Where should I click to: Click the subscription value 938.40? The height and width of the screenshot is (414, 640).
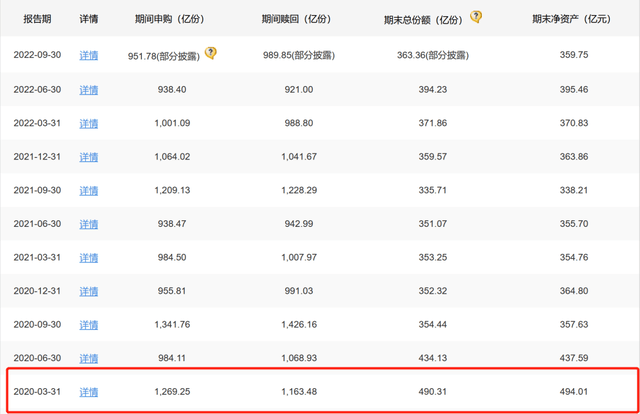click(x=172, y=89)
